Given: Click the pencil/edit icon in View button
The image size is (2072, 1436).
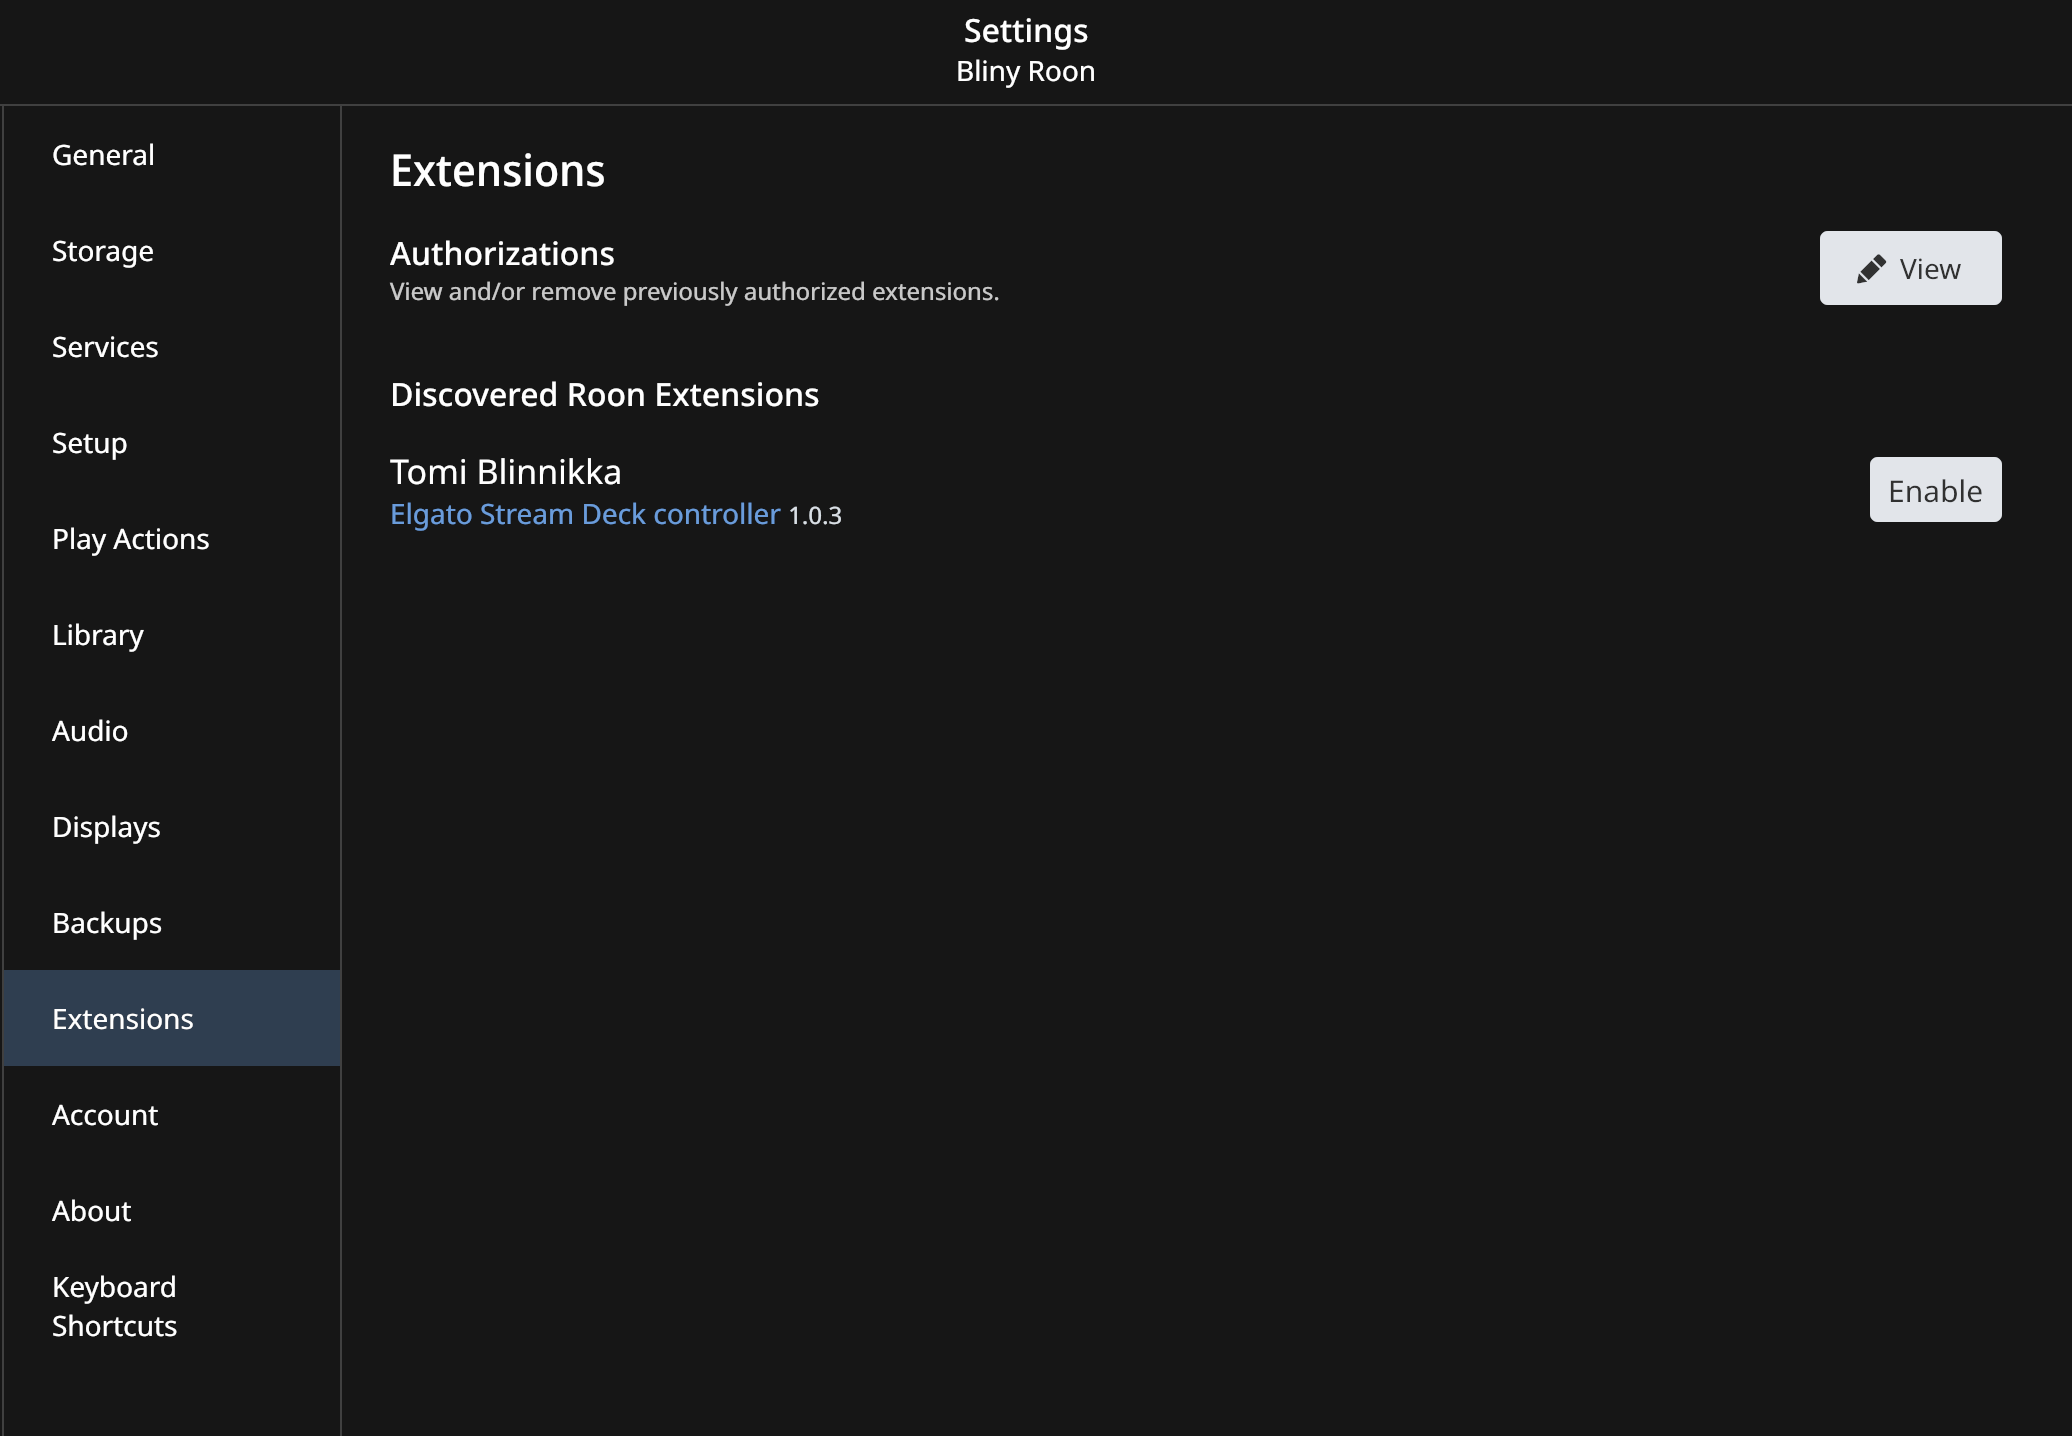Looking at the screenshot, I should tap(1872, 268).
